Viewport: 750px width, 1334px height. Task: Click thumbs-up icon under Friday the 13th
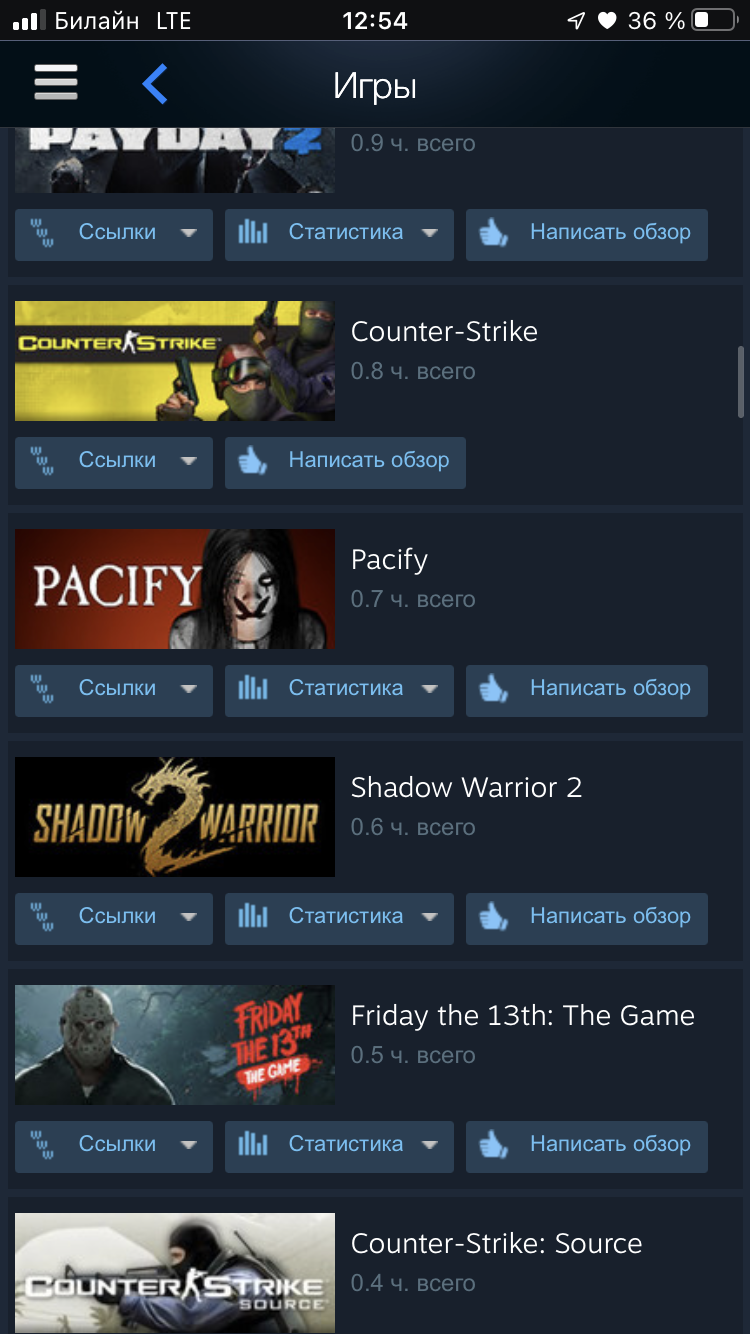point(494,1145)
